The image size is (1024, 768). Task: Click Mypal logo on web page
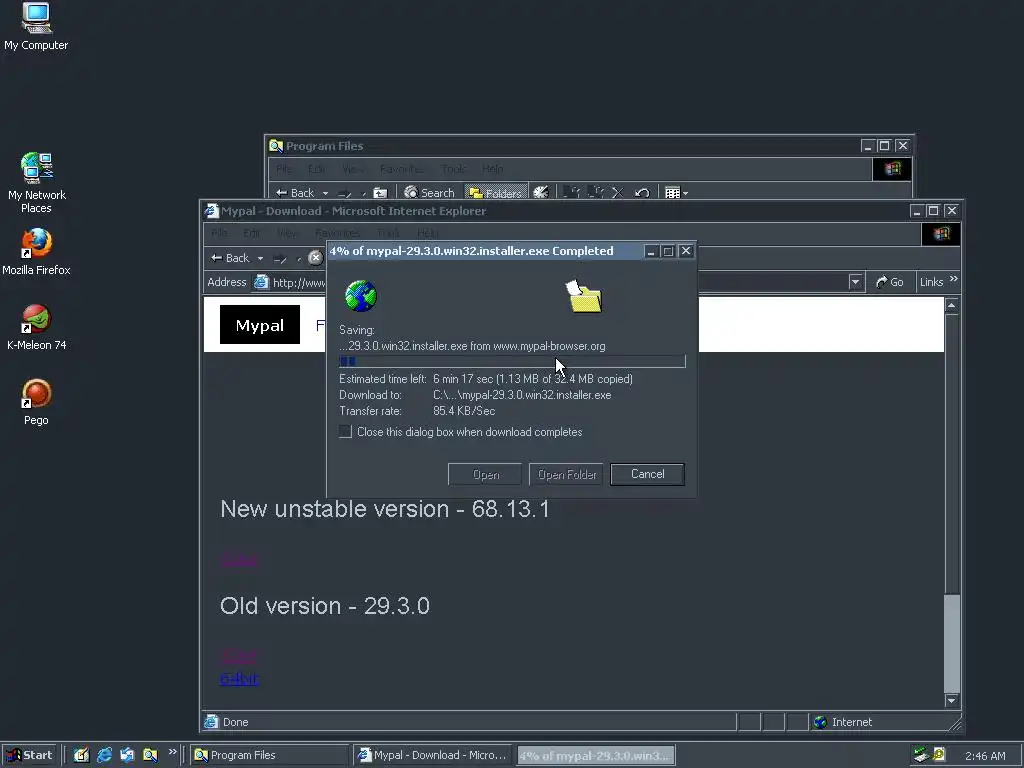tap(260, 325)
